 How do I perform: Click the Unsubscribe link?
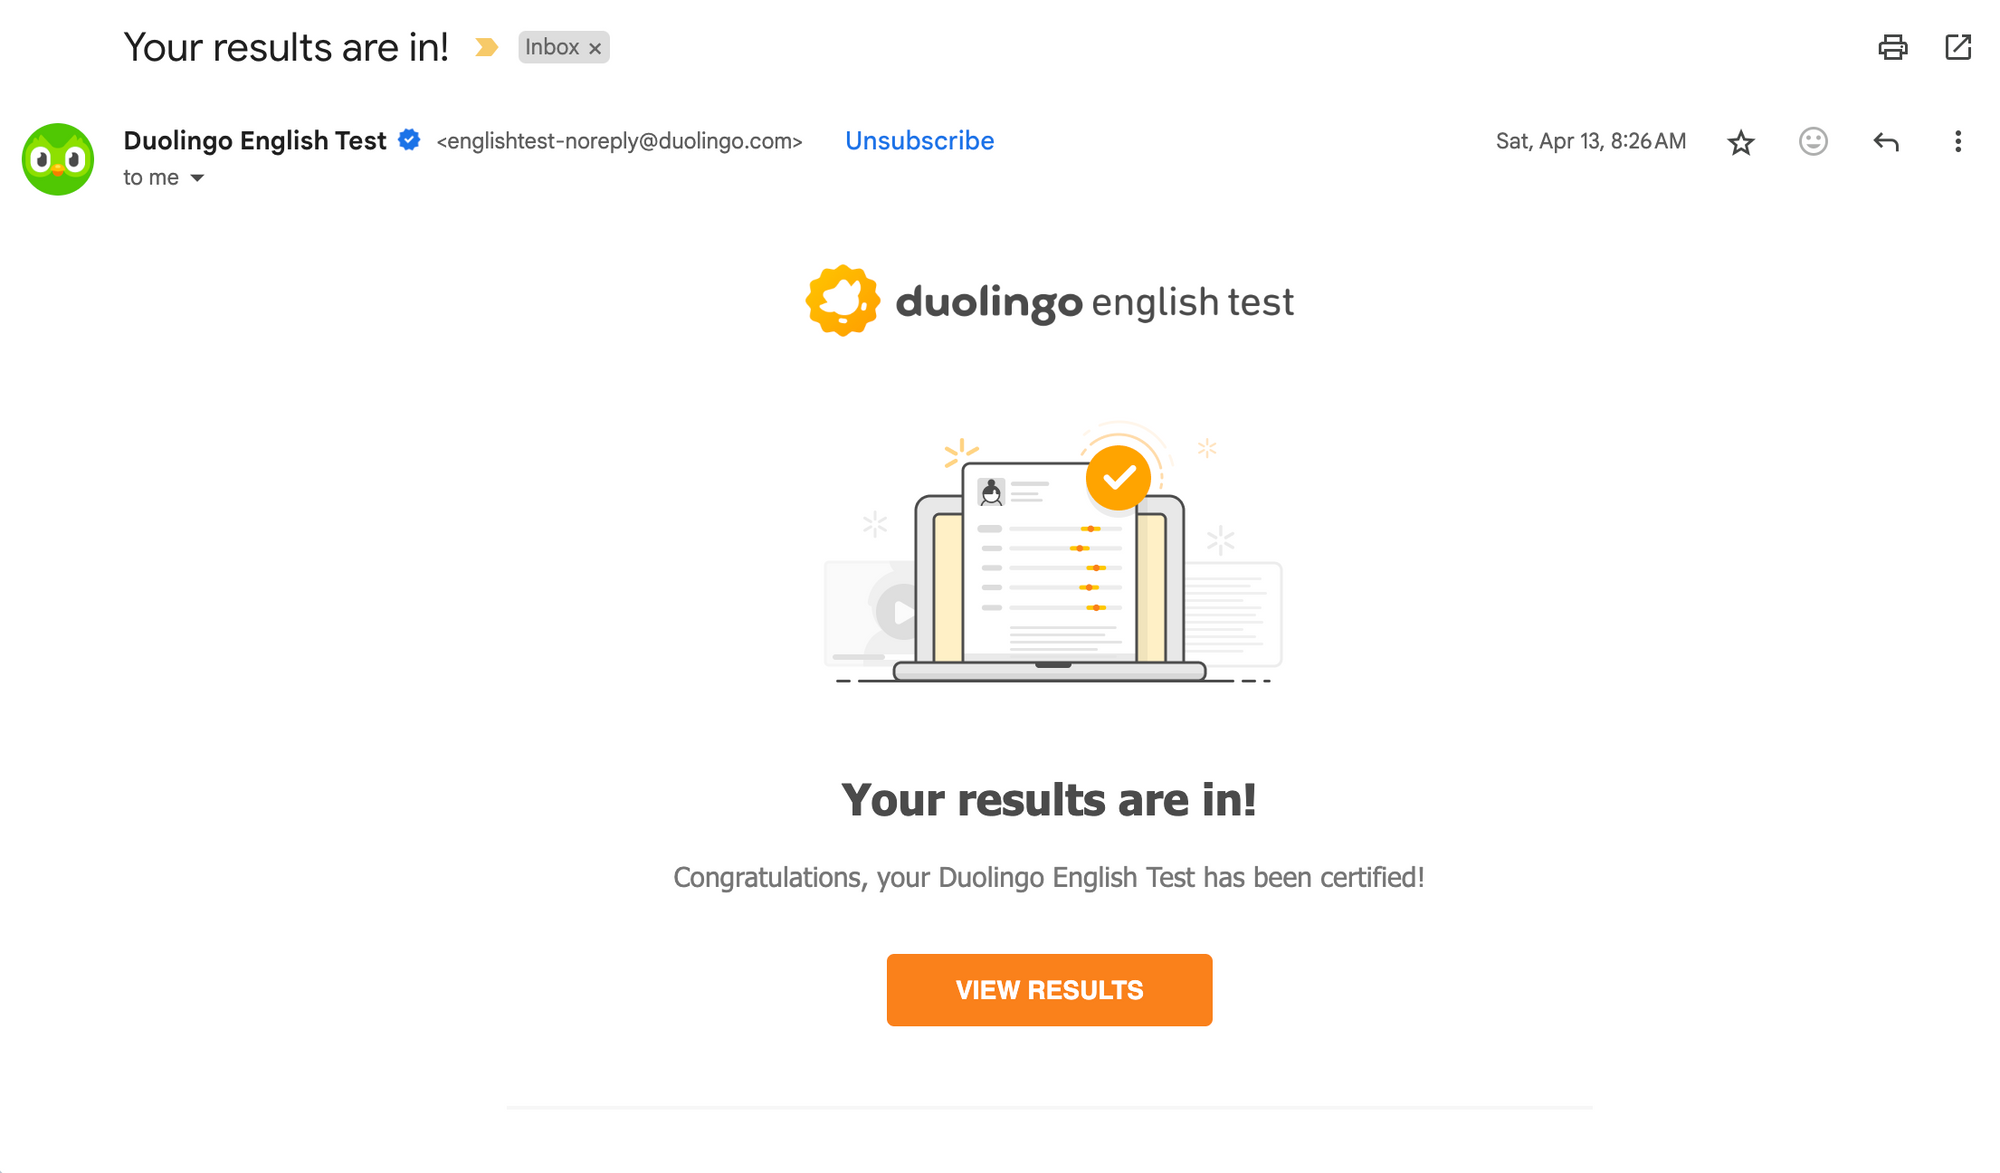(920, 140)
